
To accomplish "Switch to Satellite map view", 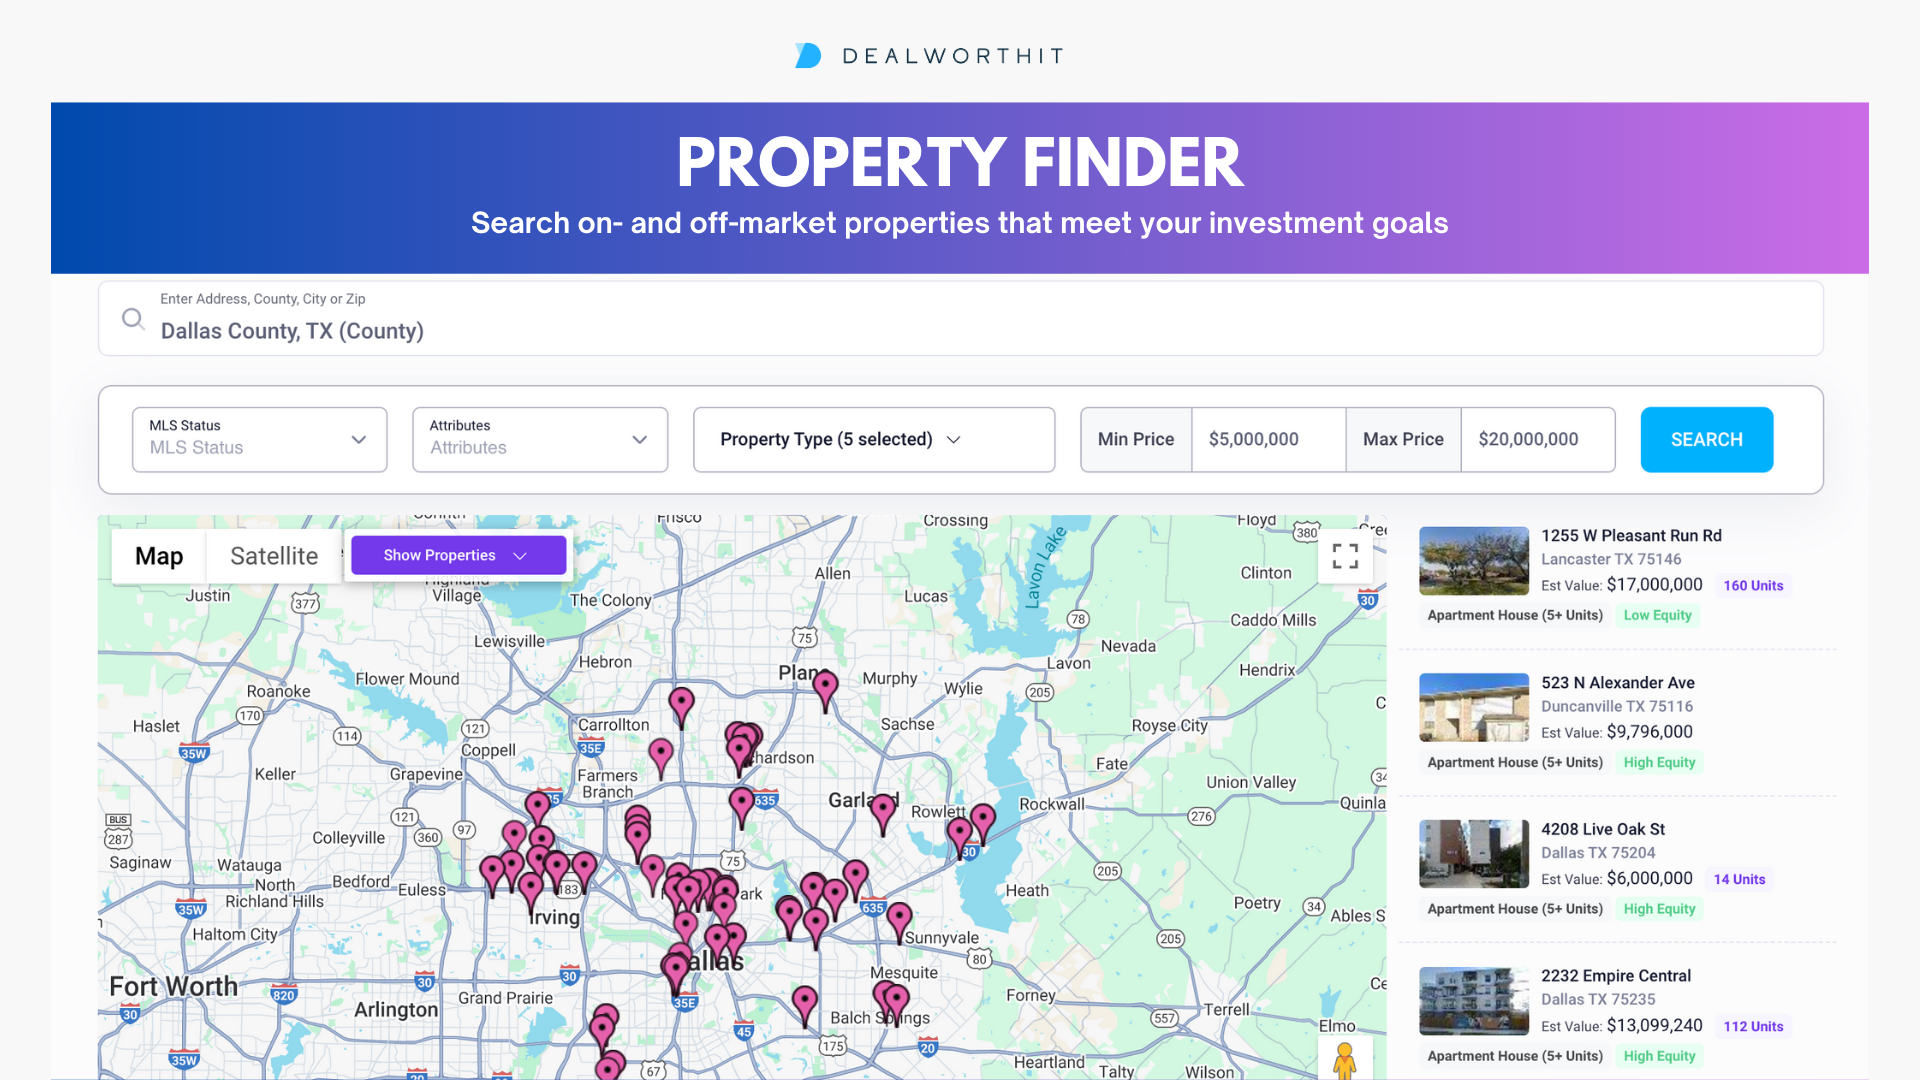I will tap(274, 556).
